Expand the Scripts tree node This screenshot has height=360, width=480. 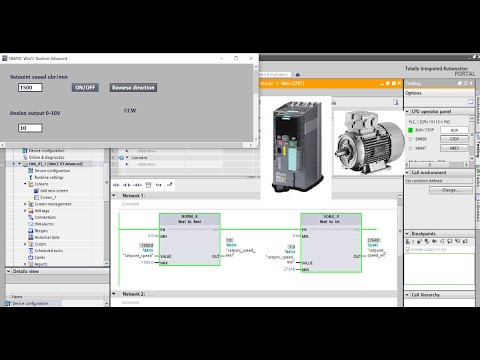tap(25, 244)
